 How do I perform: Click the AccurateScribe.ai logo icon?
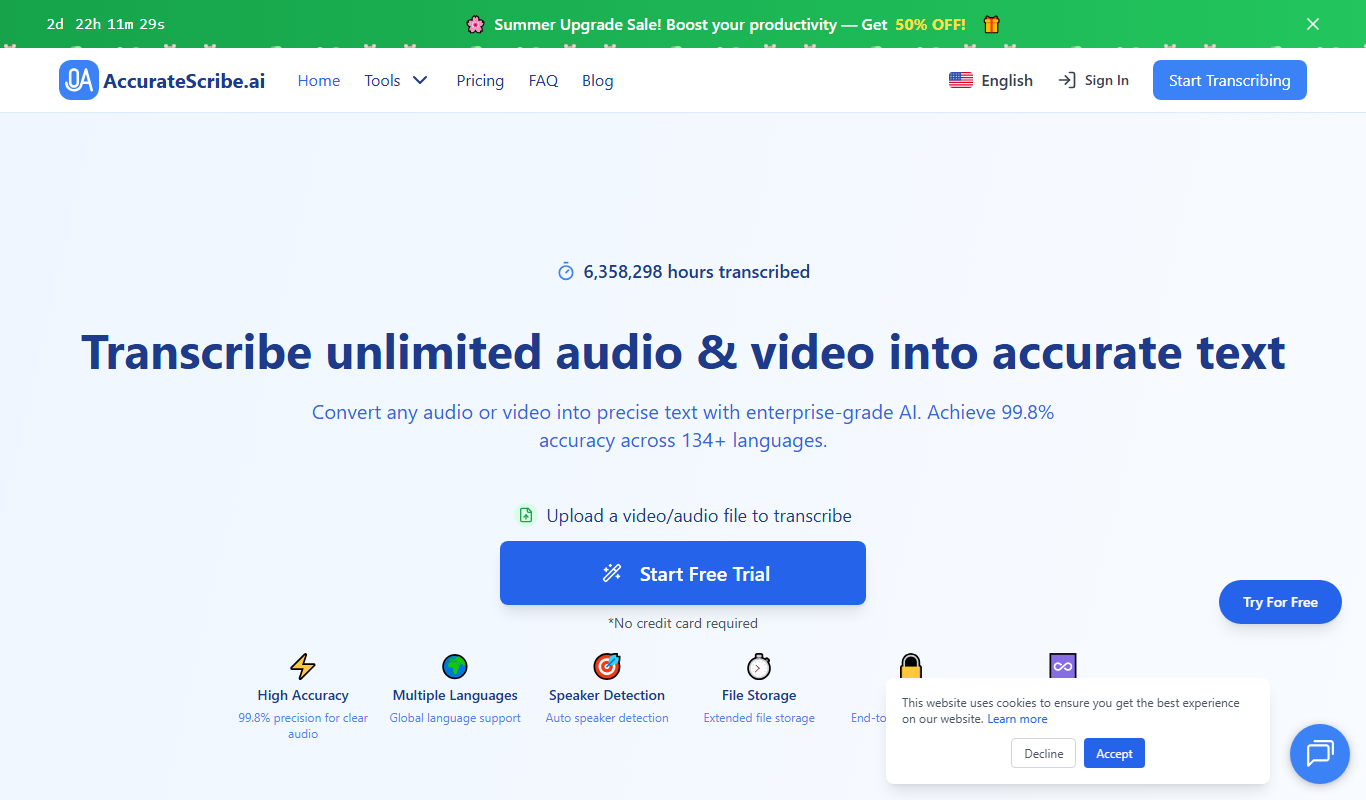coord(78,80)
